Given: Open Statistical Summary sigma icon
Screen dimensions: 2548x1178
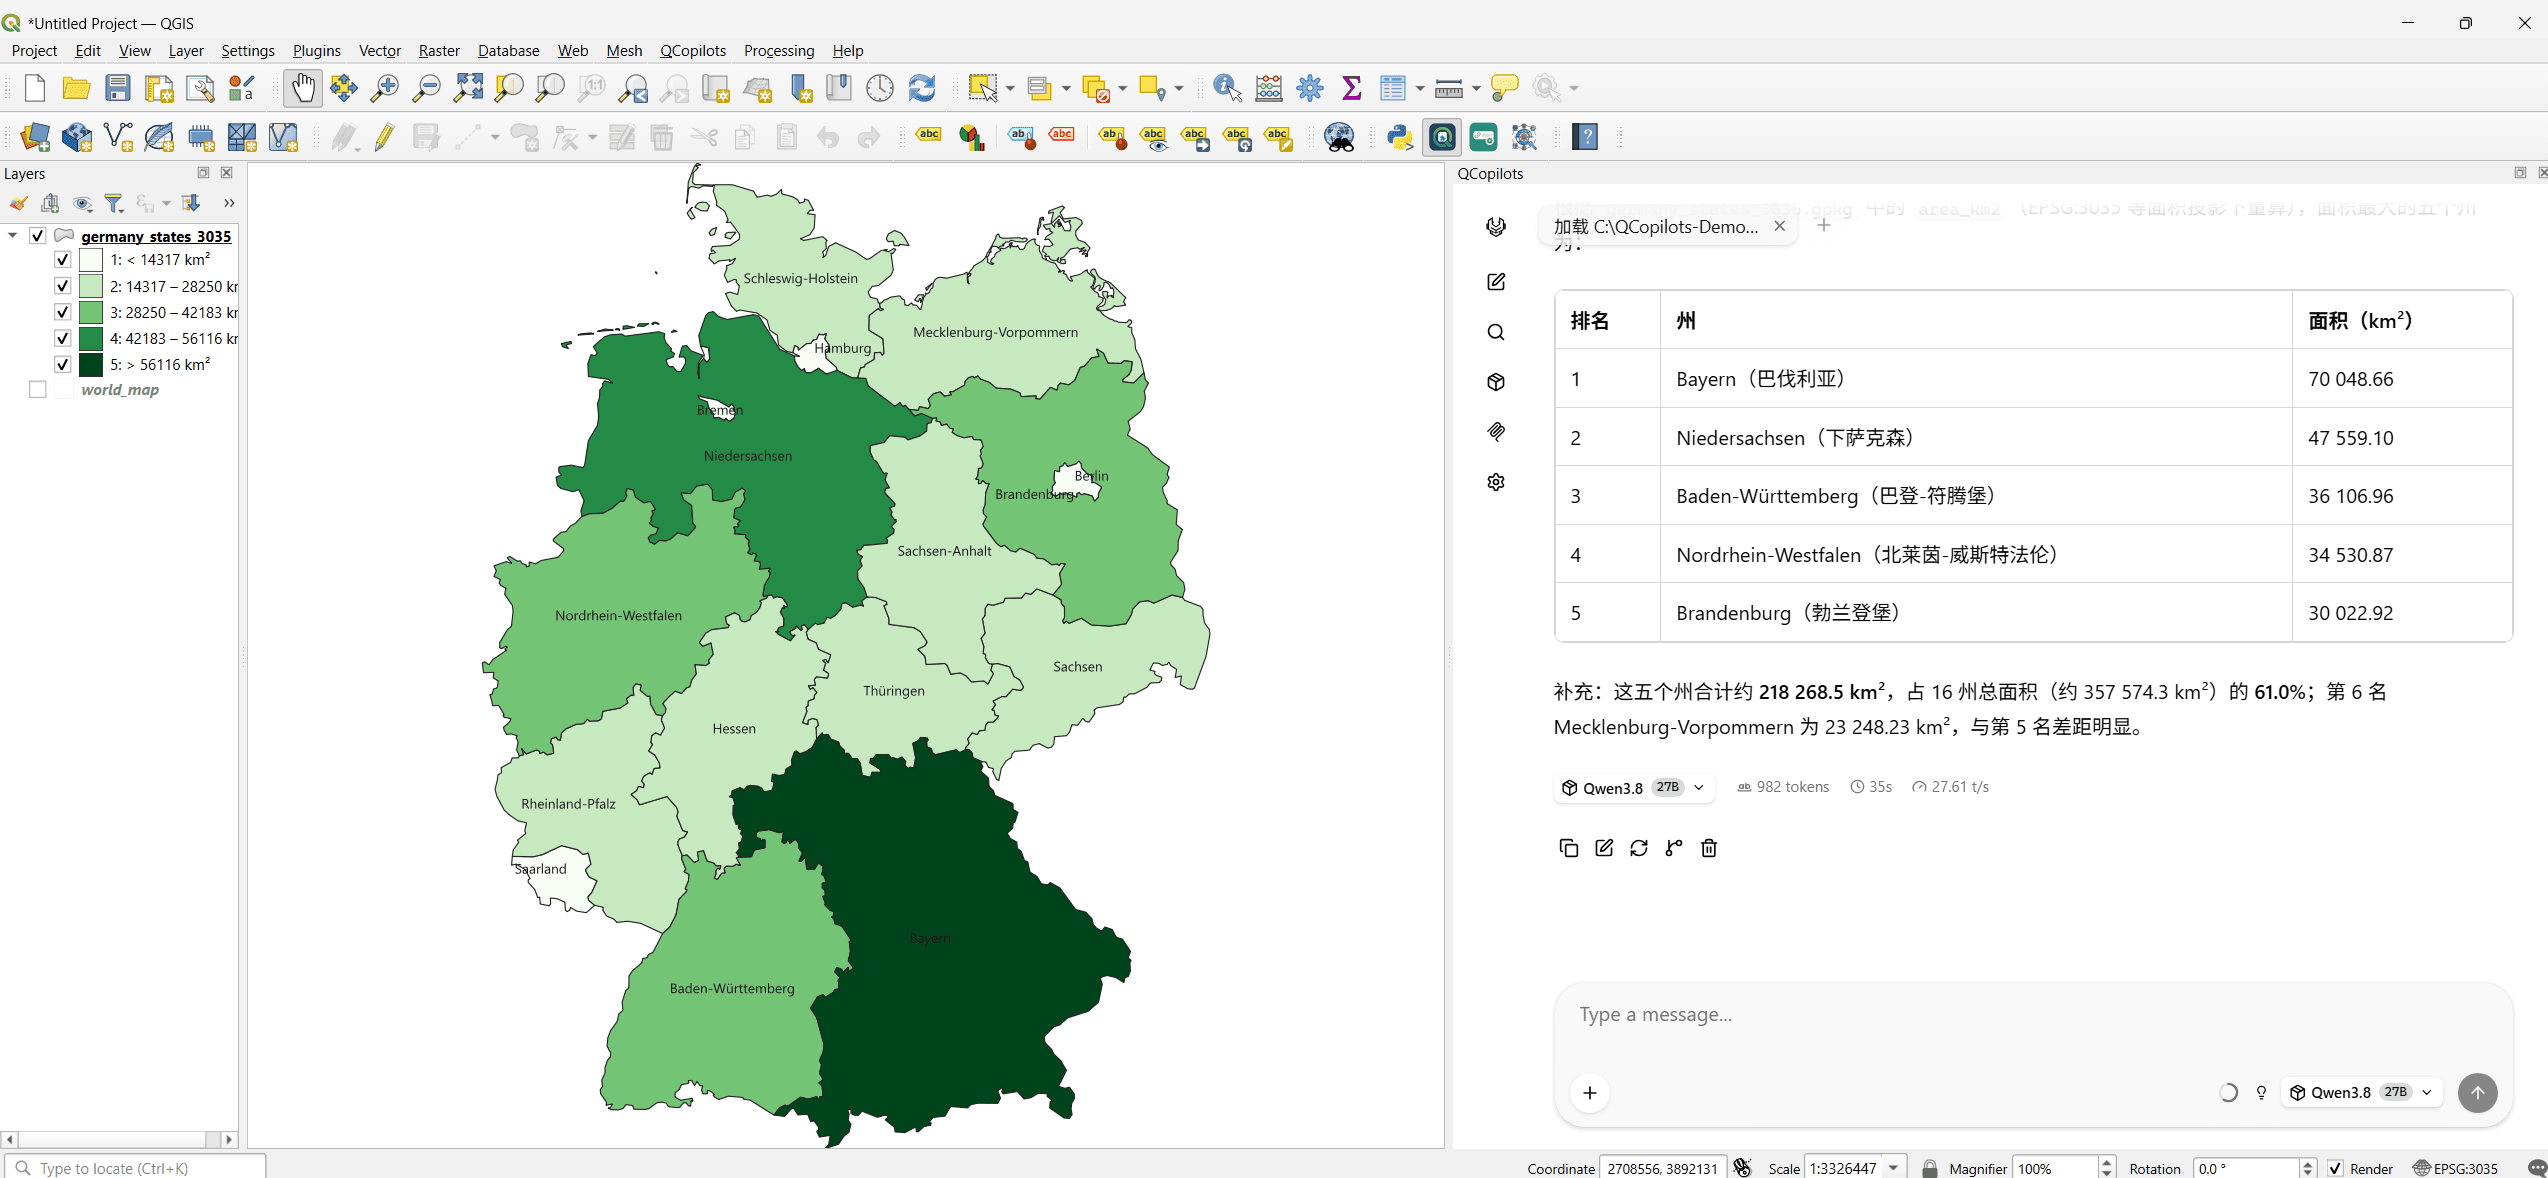Looking at the screenshot, I should tap(1352, 88).
